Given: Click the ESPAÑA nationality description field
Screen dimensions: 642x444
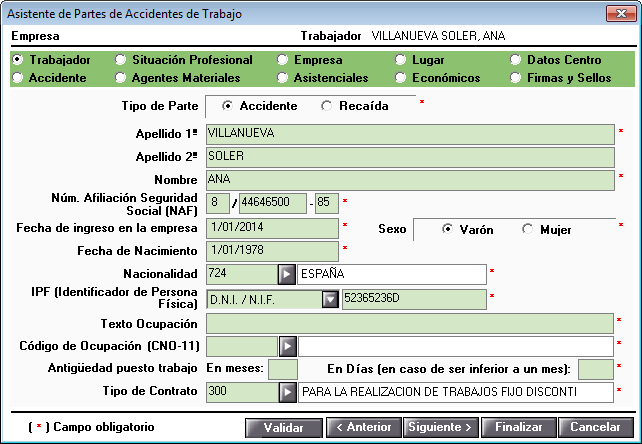Looking at the screenshot, I should [x=392, y=274].
